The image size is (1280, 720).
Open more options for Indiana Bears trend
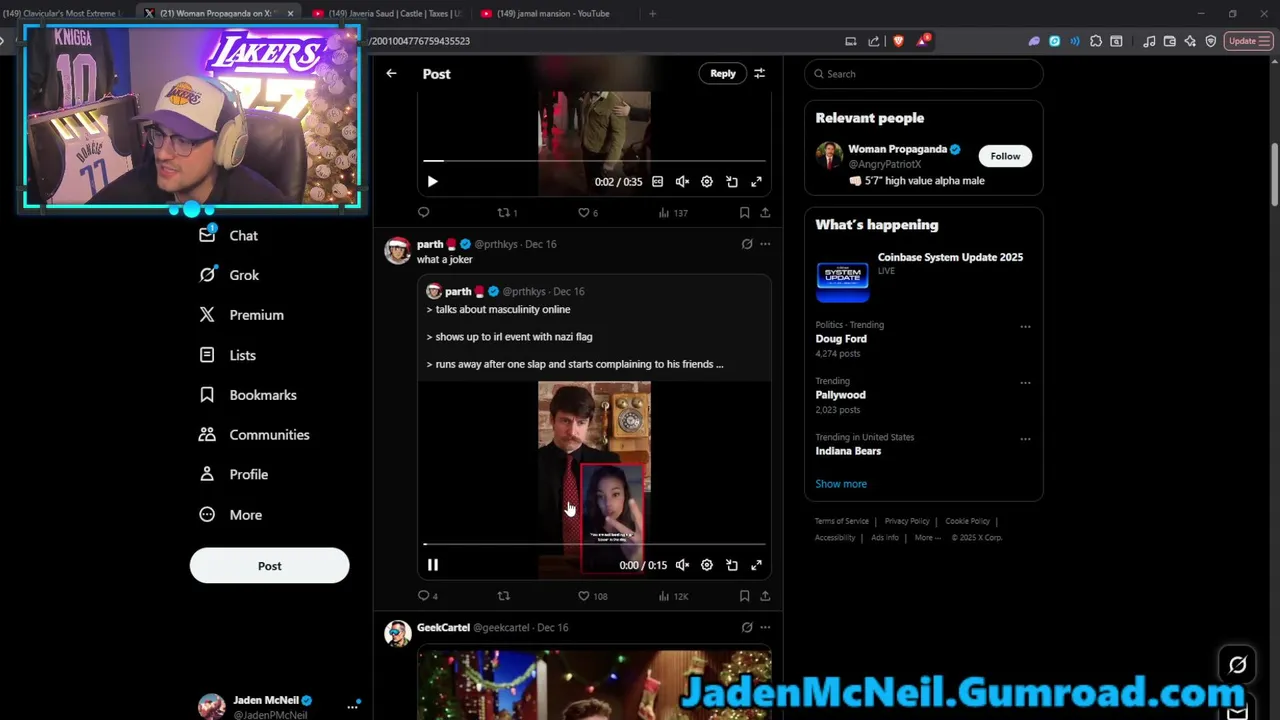[x=1025, y=438]
